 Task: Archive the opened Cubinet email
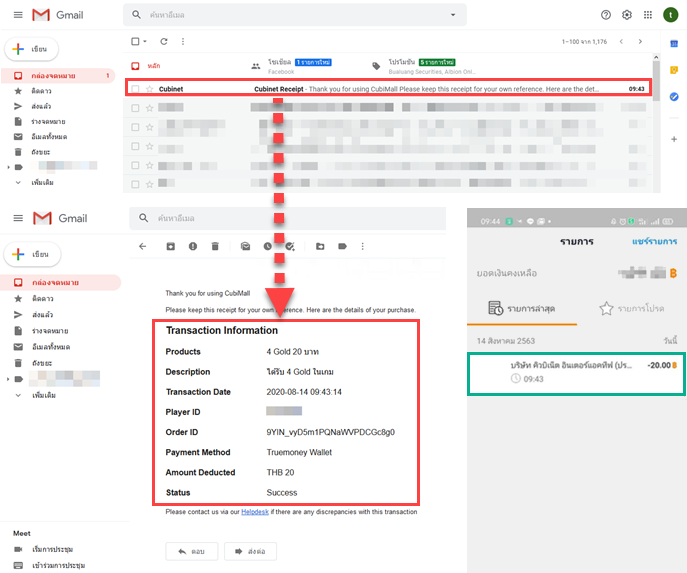pyautogui.click(x=170, y=246)
